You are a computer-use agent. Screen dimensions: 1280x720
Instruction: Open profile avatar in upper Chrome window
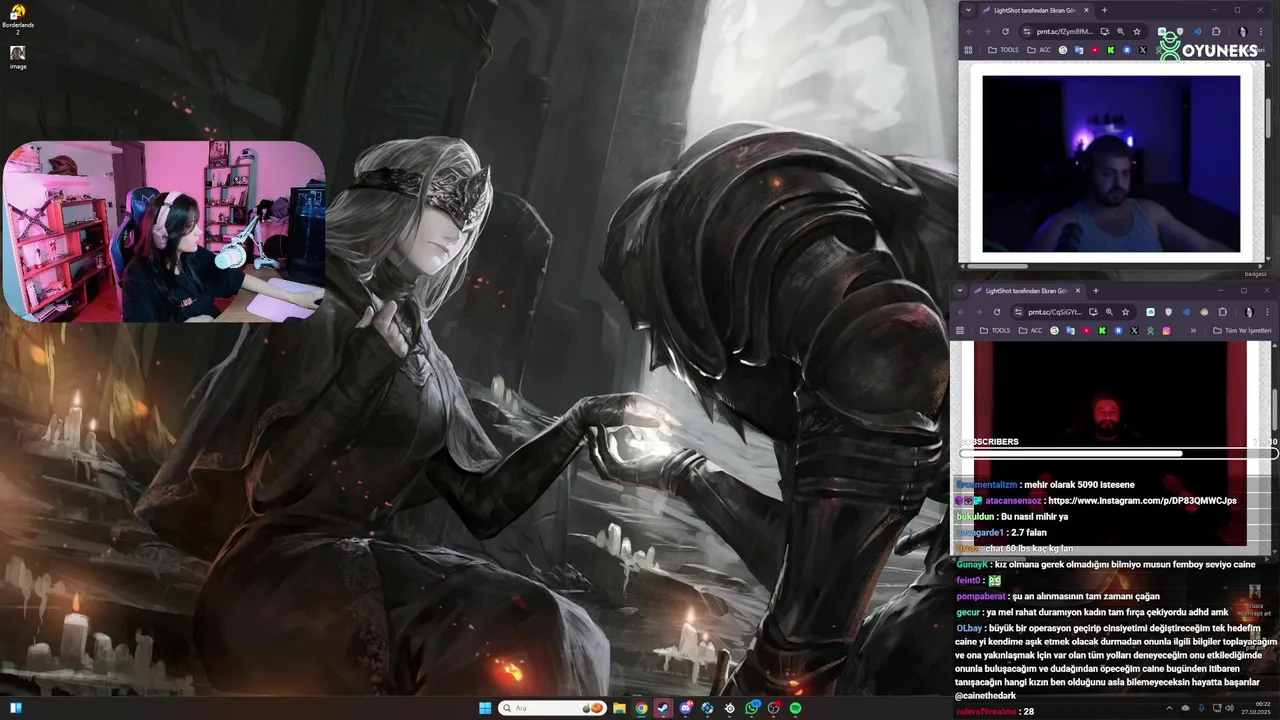point(1243,31)
